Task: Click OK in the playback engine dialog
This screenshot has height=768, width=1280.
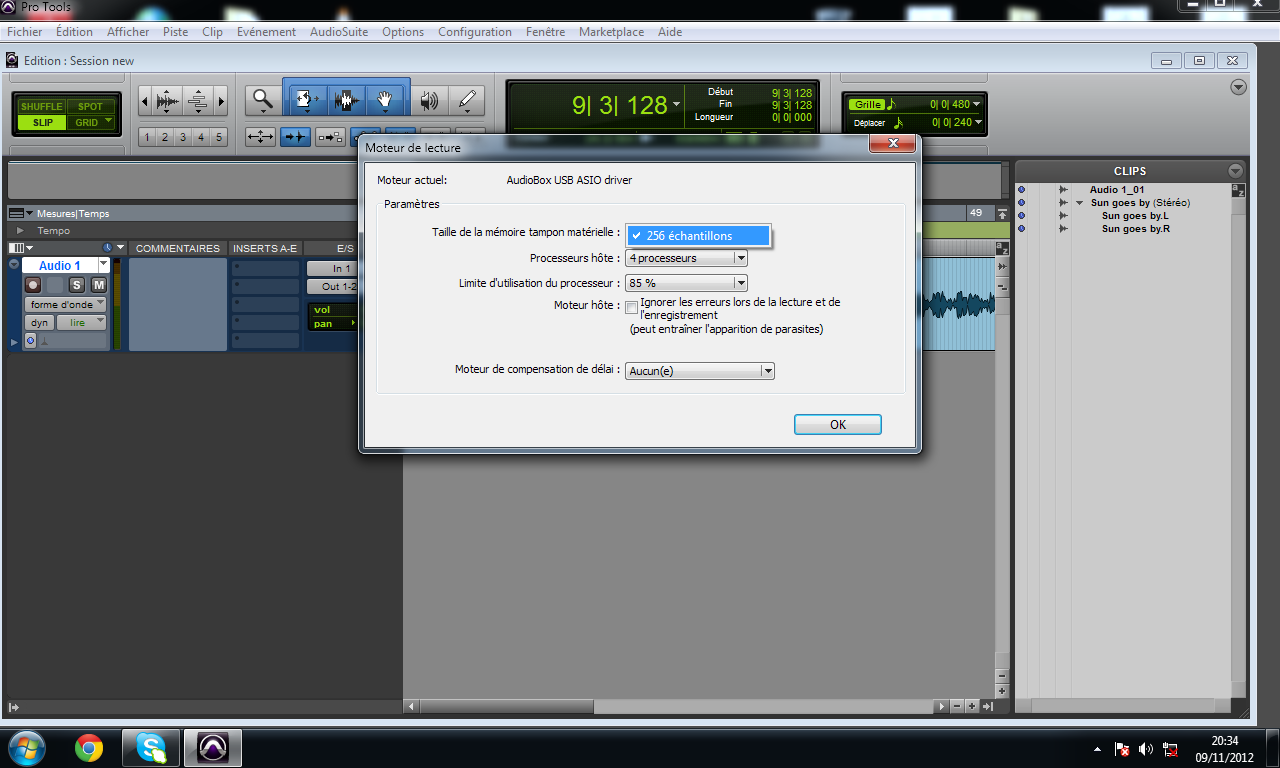Action: pyautogui.click(x=837, y=425)
